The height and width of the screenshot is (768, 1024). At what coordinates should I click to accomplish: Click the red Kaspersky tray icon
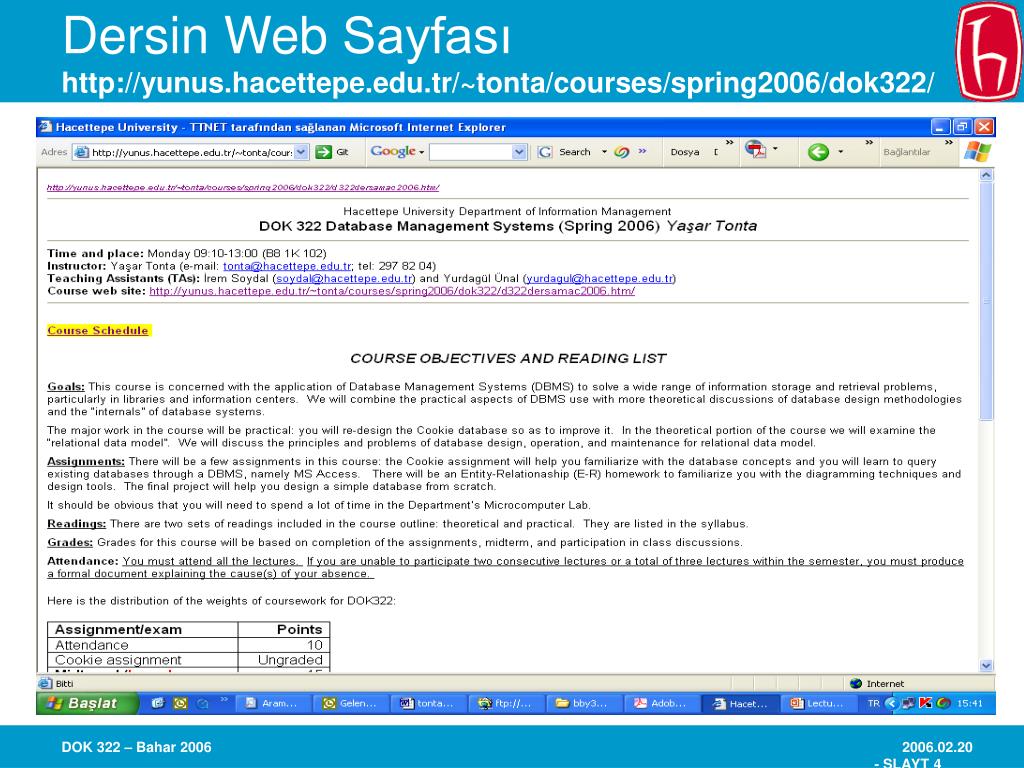click(925, 703)
